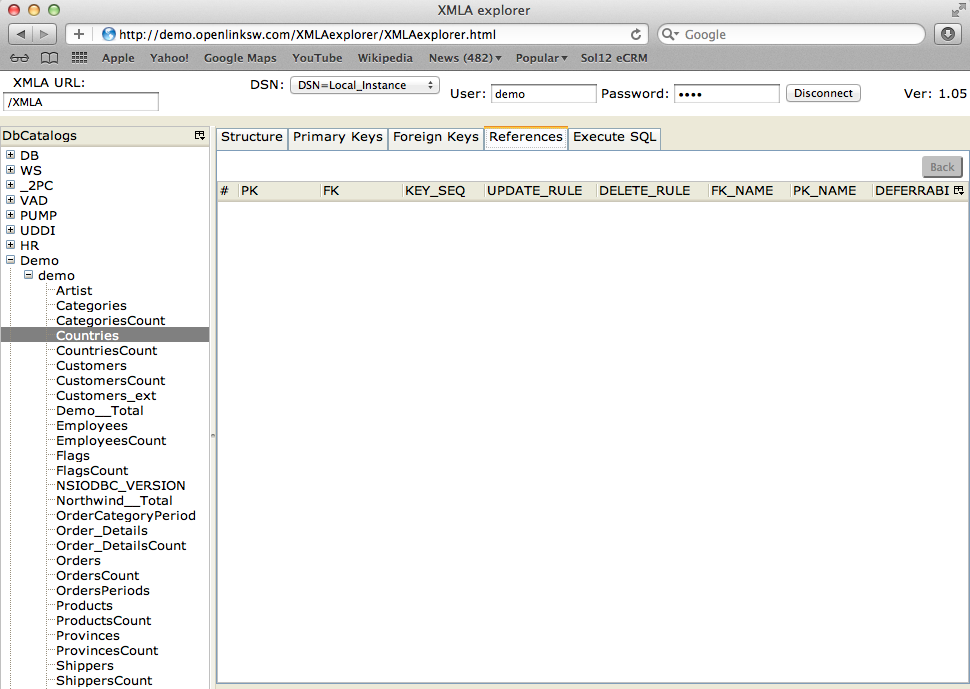The height and width of the screenshot is (689, 970).
Task: Click the Disconnect button
Action: click(x=823, y=93)
